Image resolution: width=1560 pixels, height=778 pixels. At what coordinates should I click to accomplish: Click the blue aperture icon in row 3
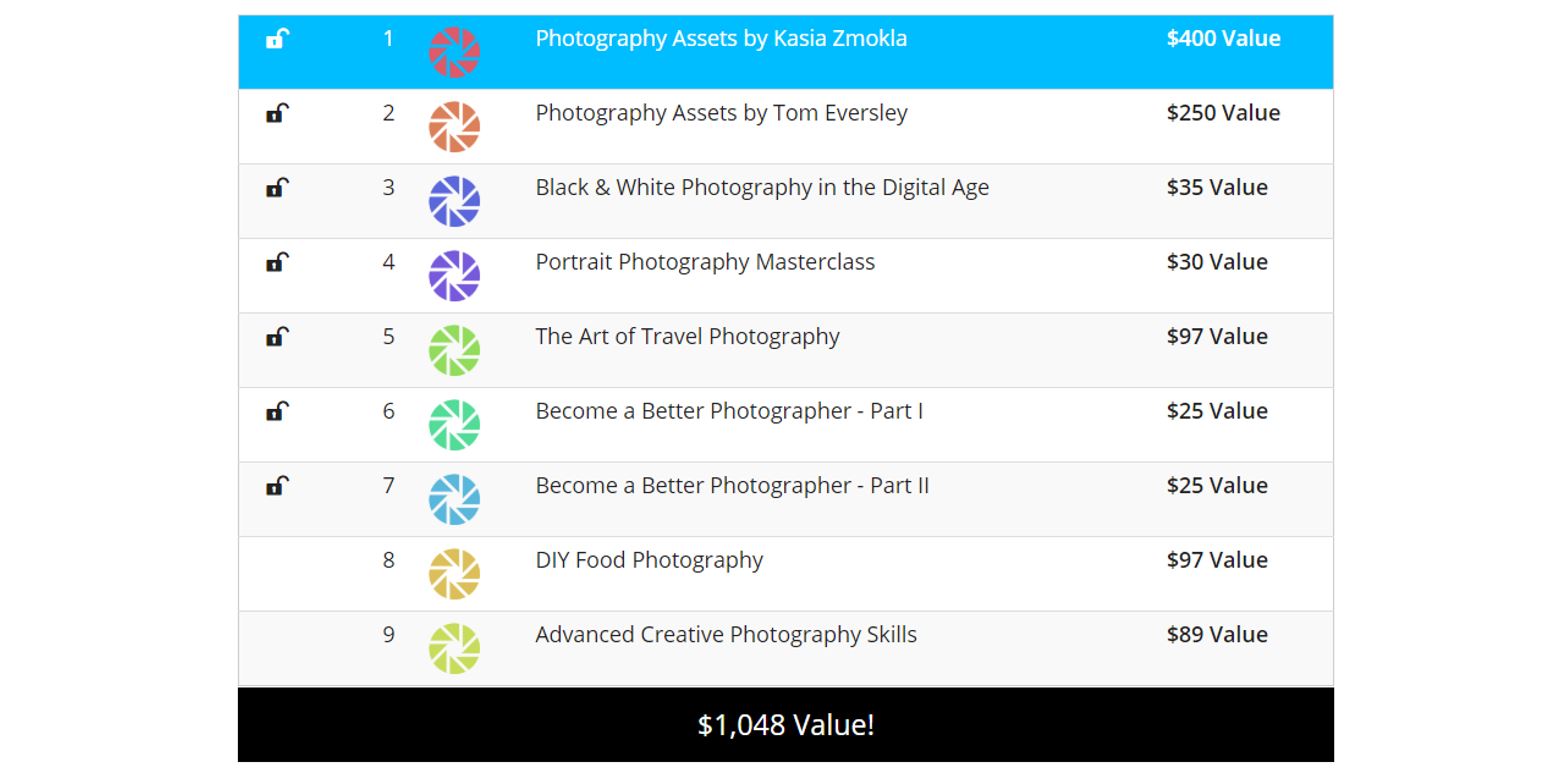pos(454,201)
